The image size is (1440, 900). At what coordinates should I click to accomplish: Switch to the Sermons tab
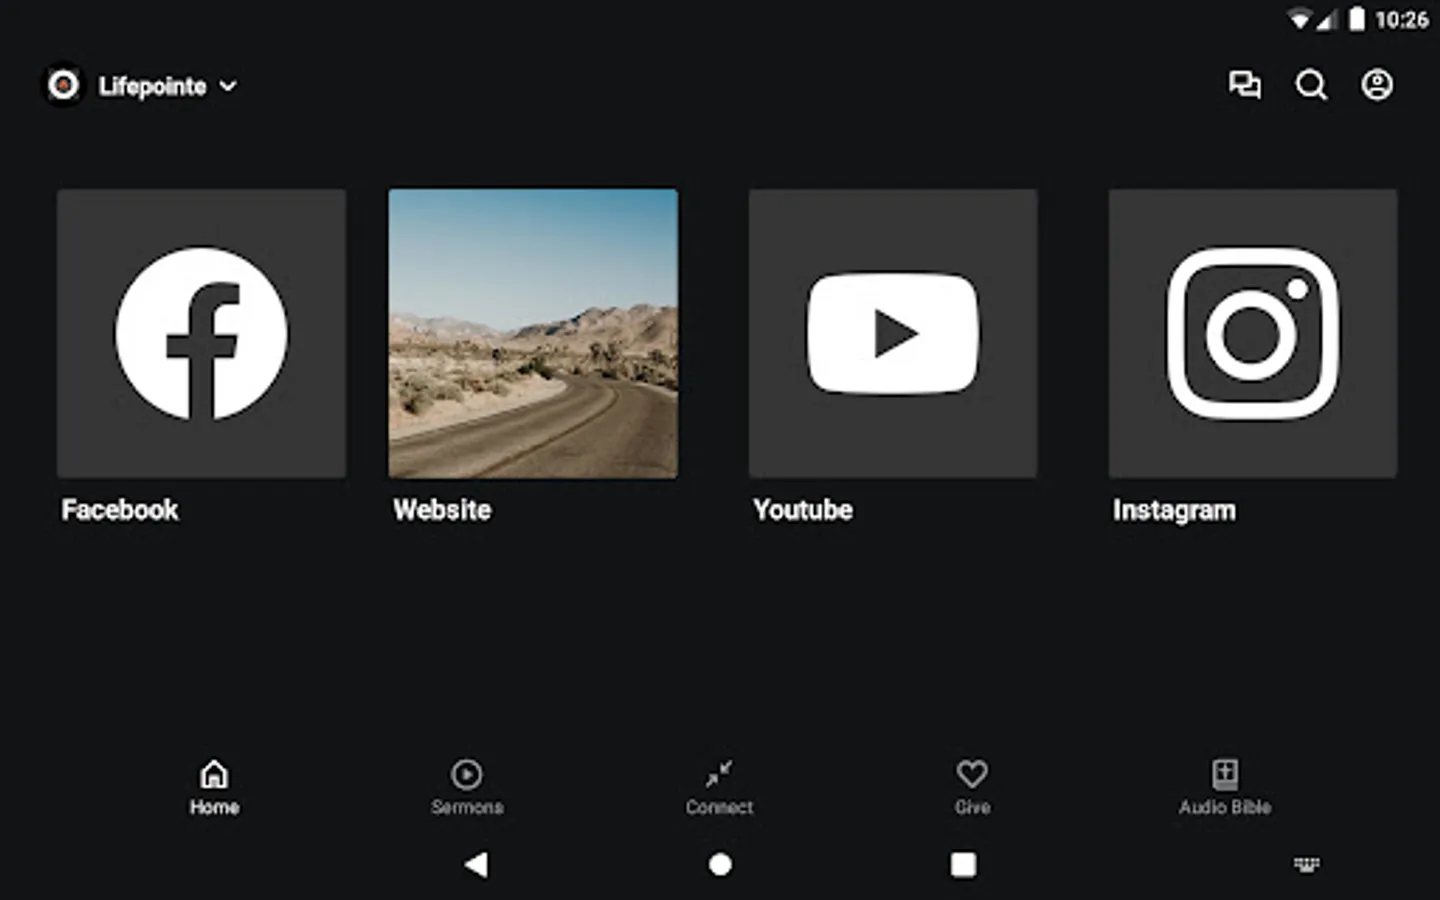[x=467, y=788]
